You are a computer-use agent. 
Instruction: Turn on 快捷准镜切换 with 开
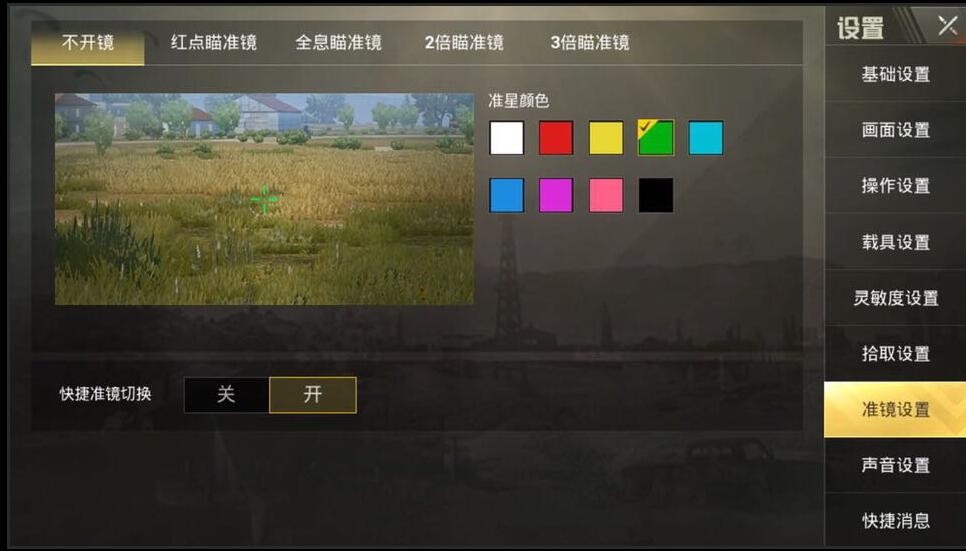(x=313, y=394)
